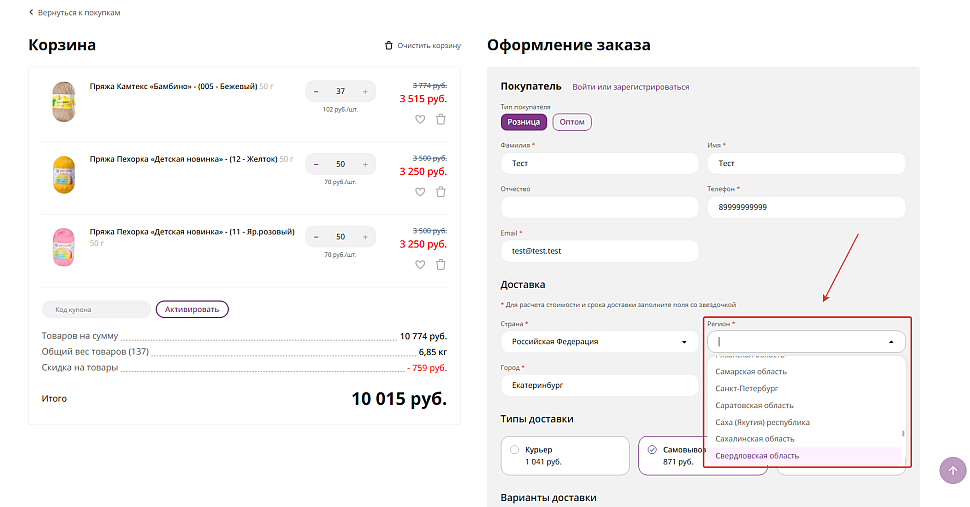Screen dimensions: 970x507
Task: Switch buyer type to Оптом
Action: (572, 122)
